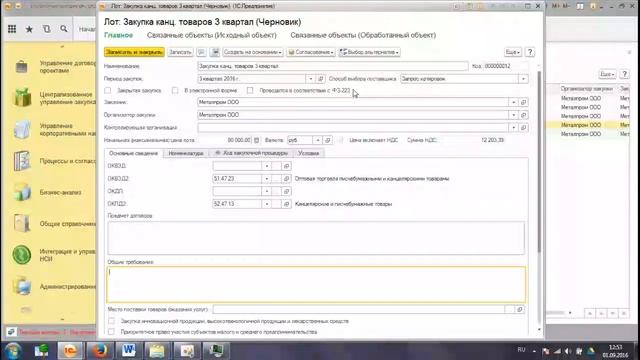640x360 pixels.
Task: Open Согласование button menu
Action: (311, 52)
